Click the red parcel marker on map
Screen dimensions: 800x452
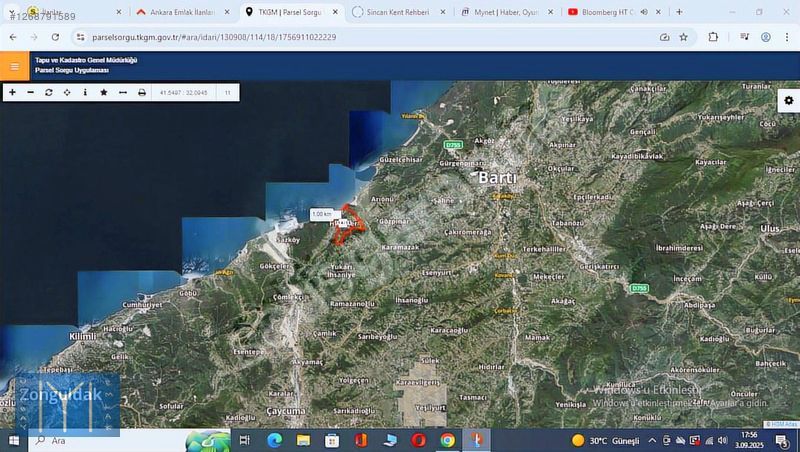346,224
